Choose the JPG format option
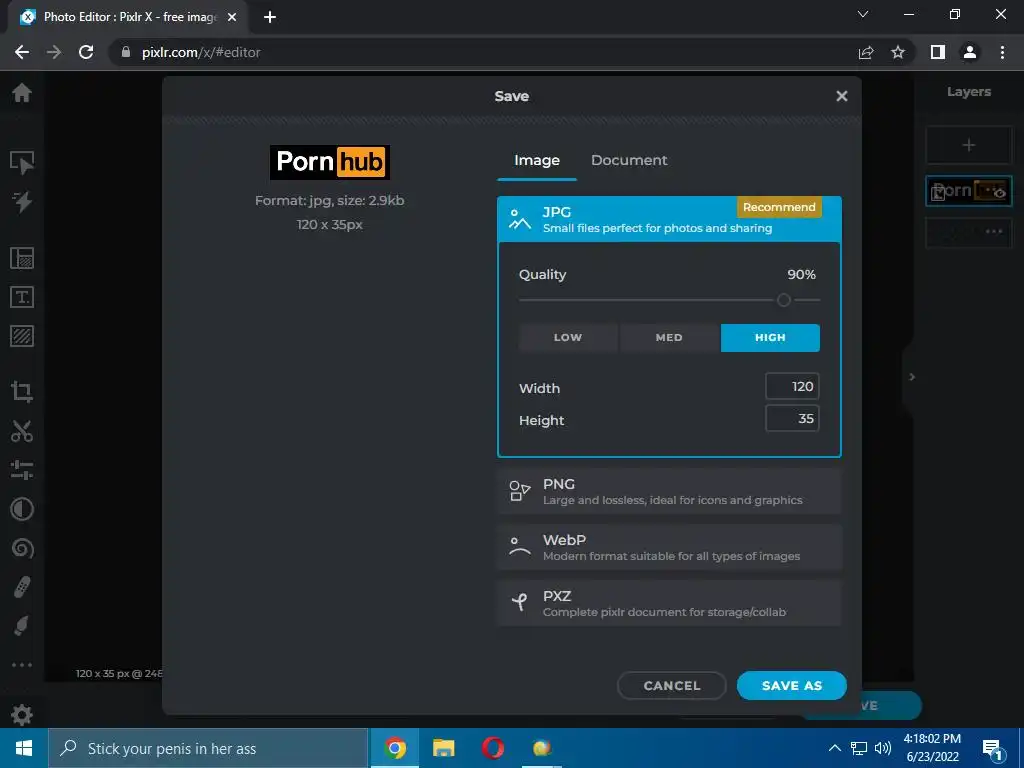This screenshot has height=768, width=1024. [x=669, y=219]
